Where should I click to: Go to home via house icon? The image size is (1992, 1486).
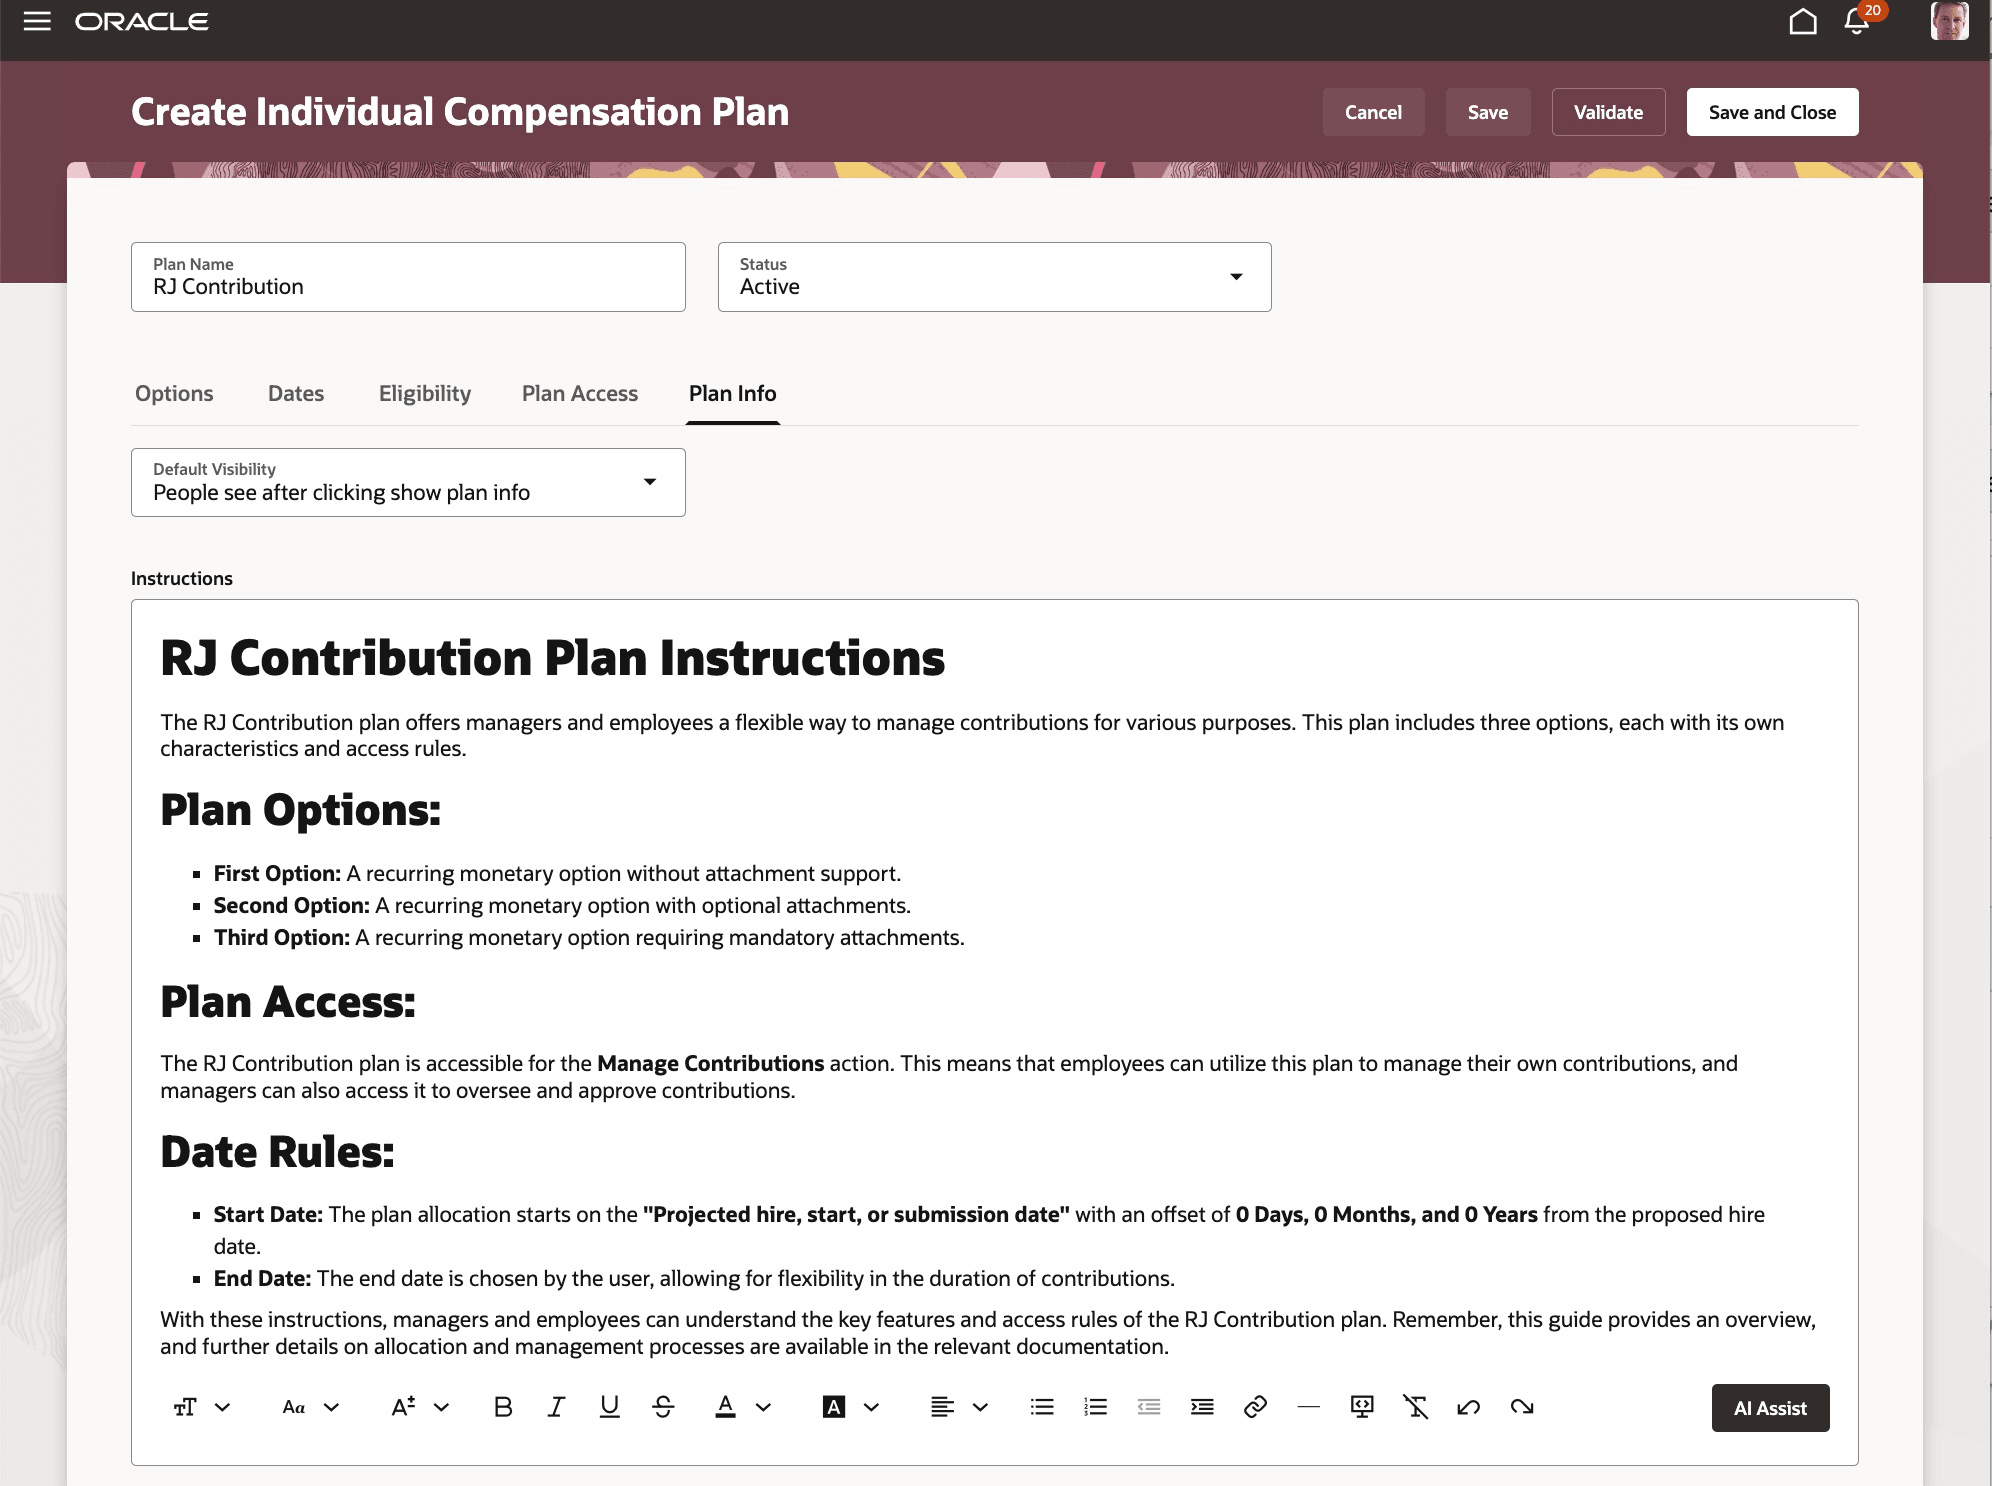click(1803, 22)
